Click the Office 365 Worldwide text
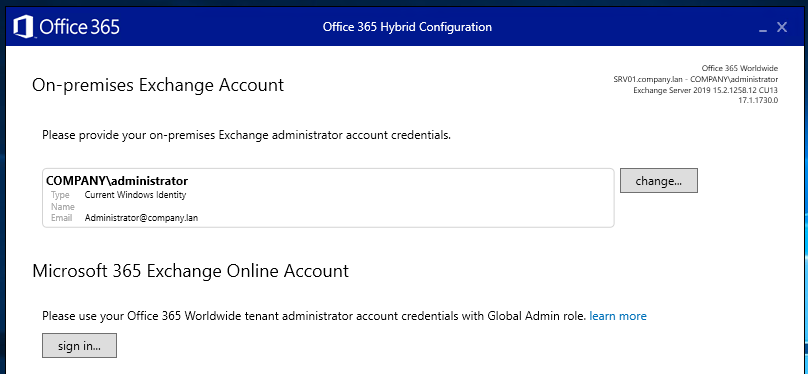808x374 pixels. (x=740, y=69)
